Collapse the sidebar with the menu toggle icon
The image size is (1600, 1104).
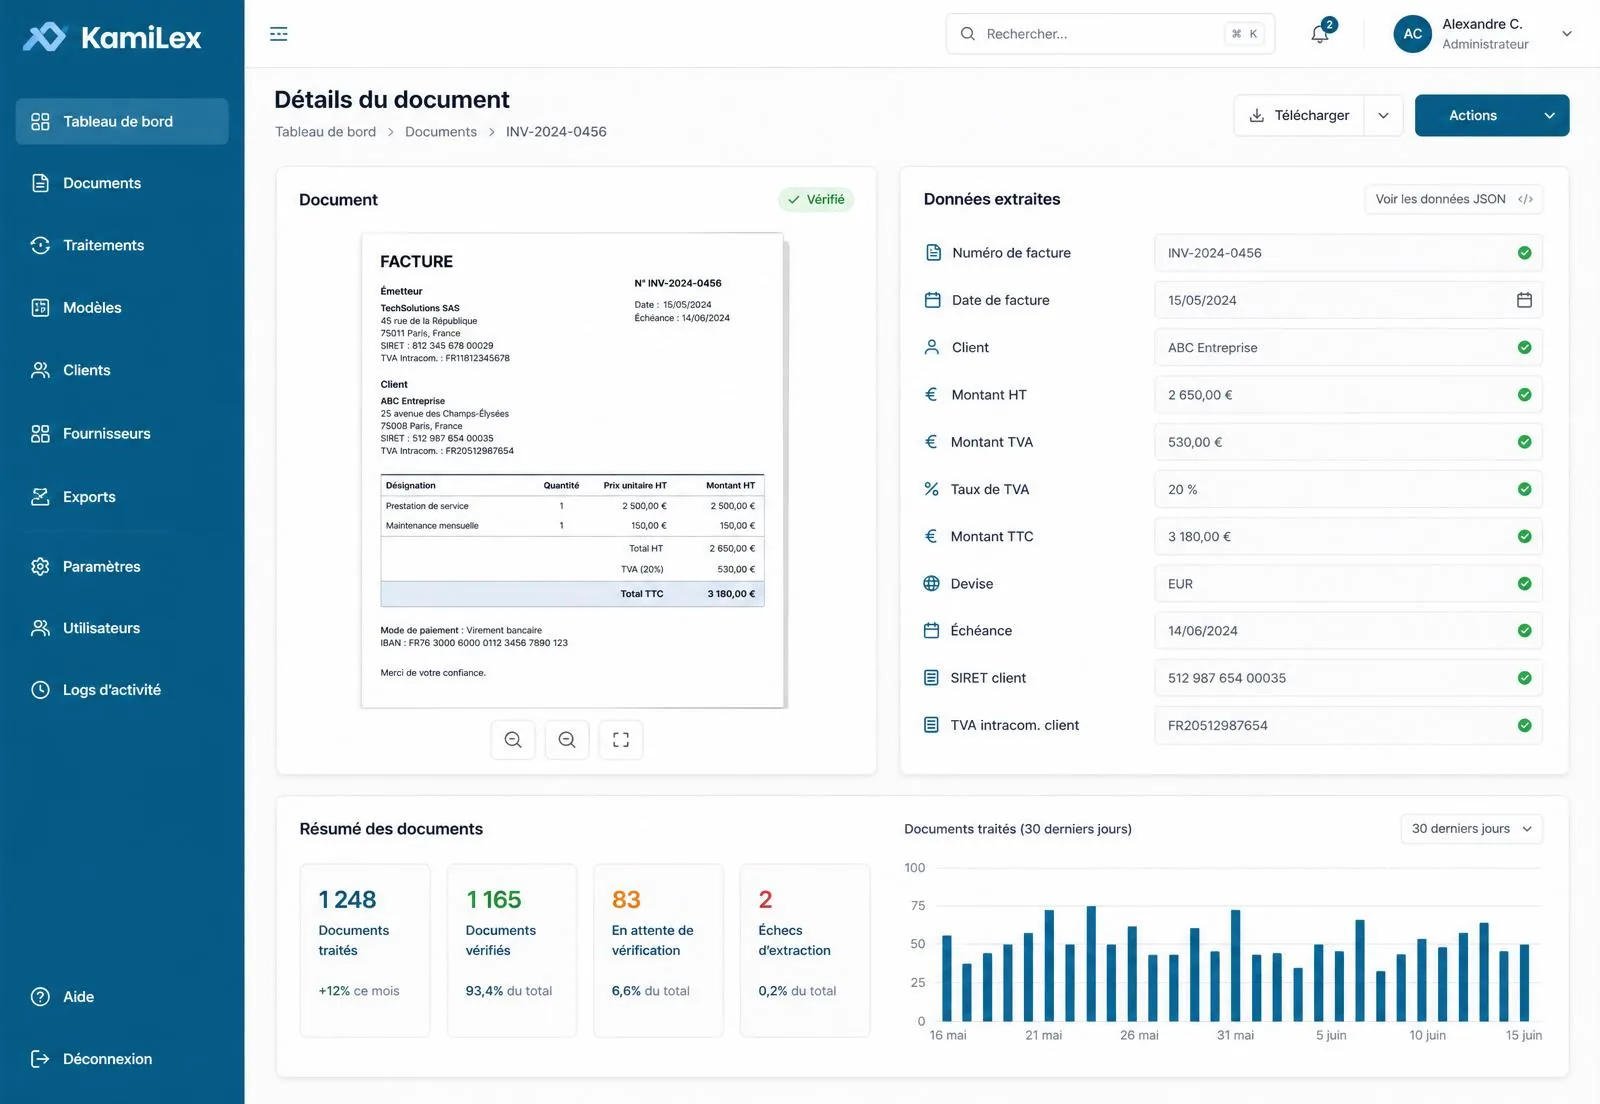pyautogui.click(x=279, y=34)
